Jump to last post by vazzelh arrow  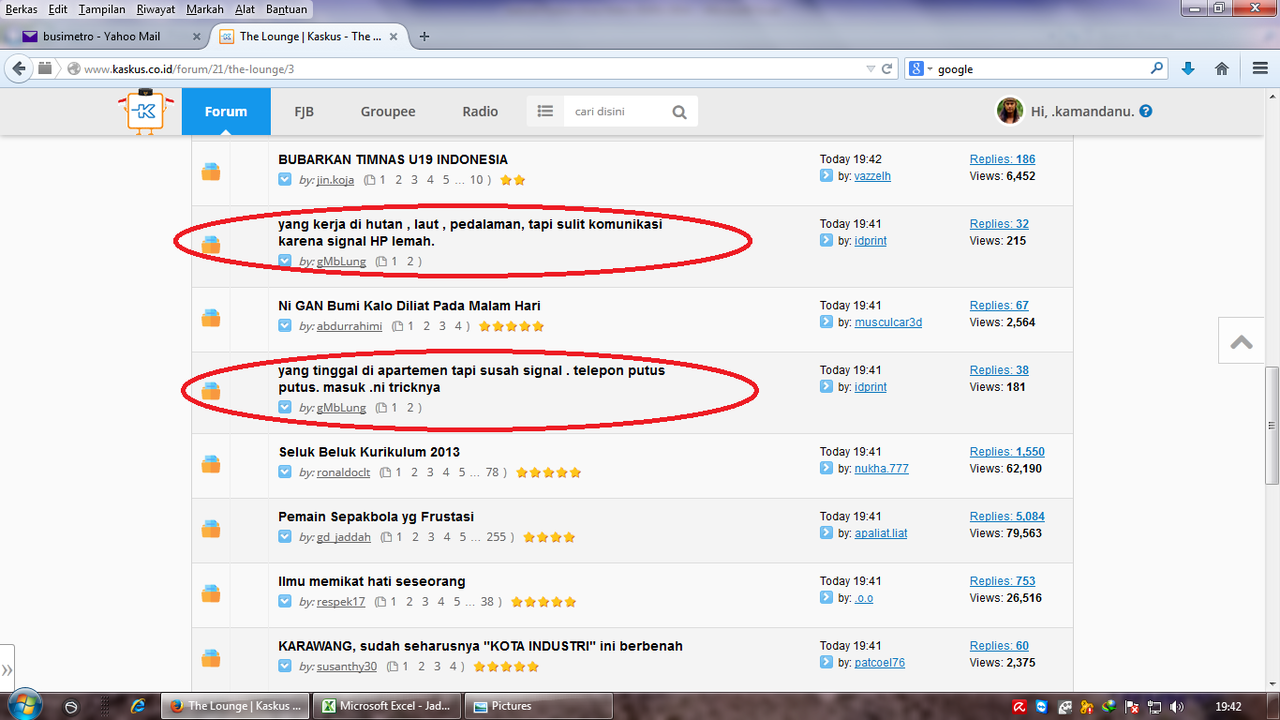point(826,176)
